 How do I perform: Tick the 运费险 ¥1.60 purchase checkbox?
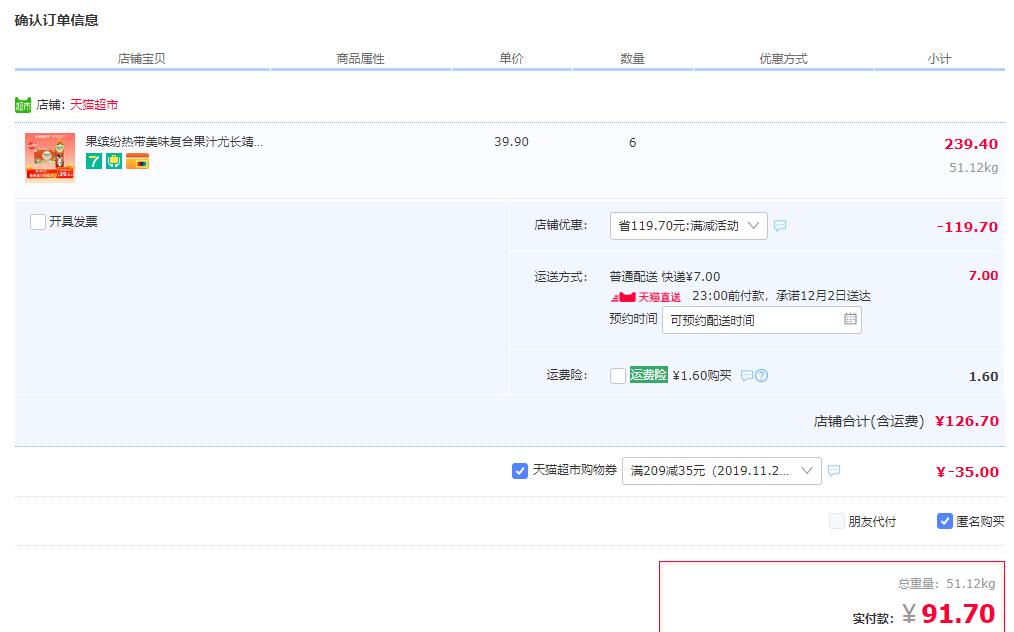tap(618, 376)
